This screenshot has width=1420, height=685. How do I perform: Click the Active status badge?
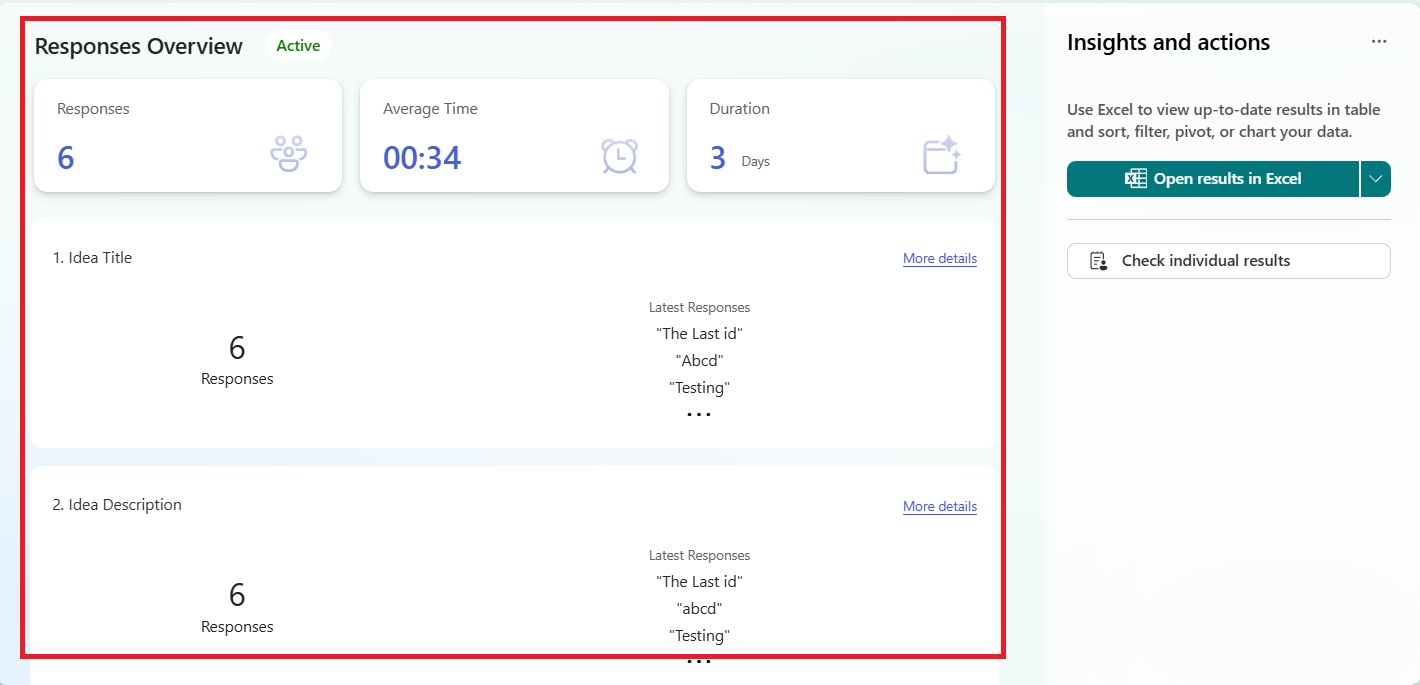[x=298, y=46]
